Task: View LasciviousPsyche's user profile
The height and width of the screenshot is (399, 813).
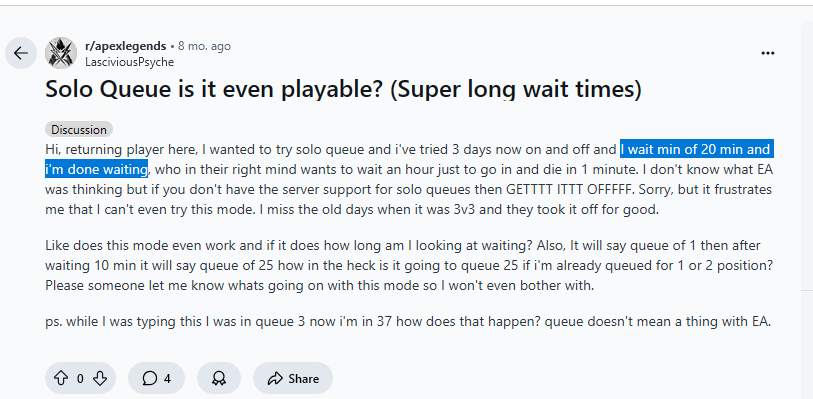Action: pyautogui.click(x=129, y=62)
